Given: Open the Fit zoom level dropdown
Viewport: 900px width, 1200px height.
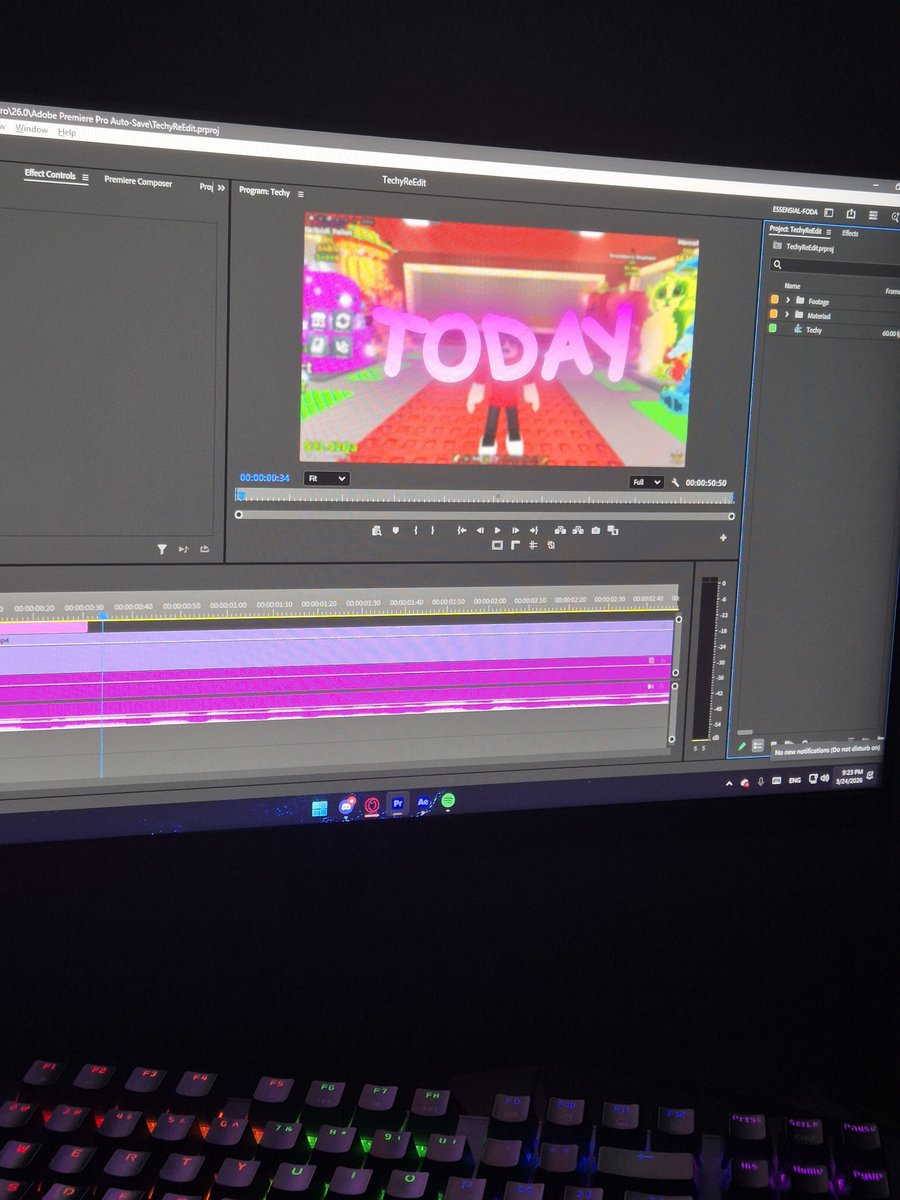Looking at the screenshot, I should click(327, 479).
